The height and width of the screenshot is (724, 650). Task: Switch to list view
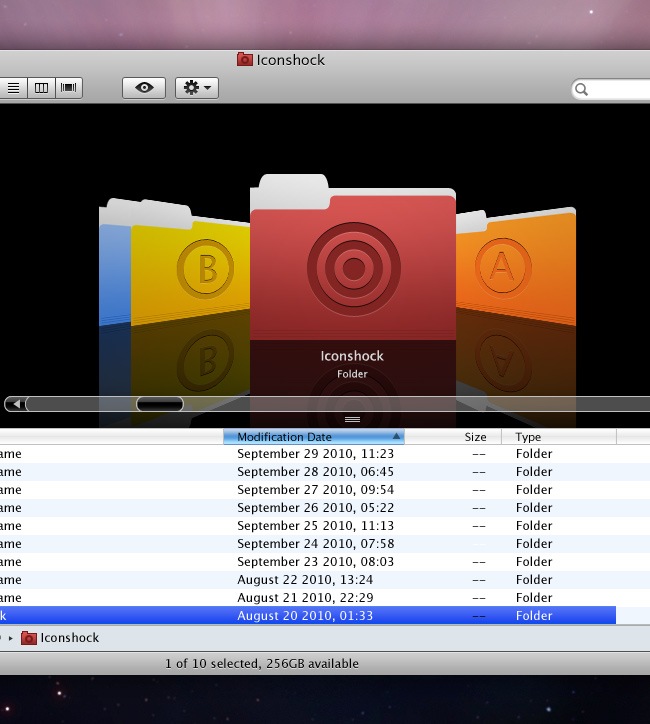14,88
